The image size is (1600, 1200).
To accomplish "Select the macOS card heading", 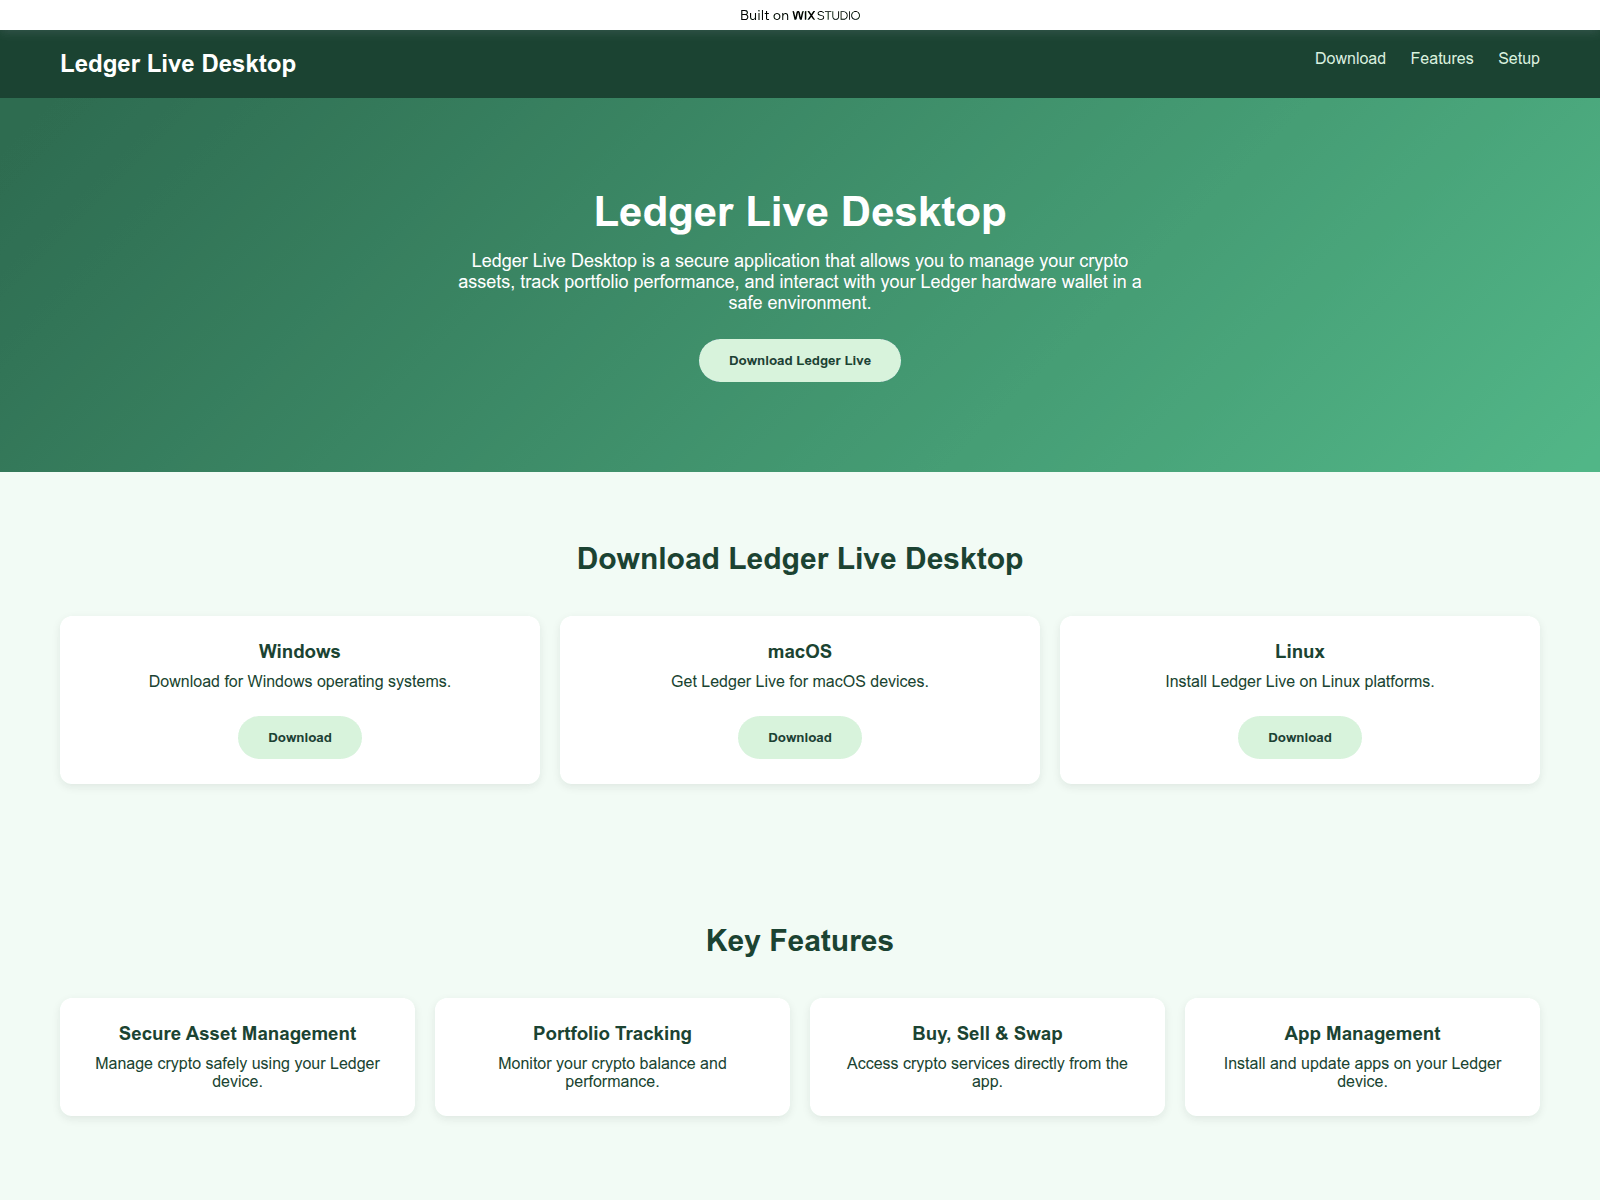I will [x=800, y=651].
